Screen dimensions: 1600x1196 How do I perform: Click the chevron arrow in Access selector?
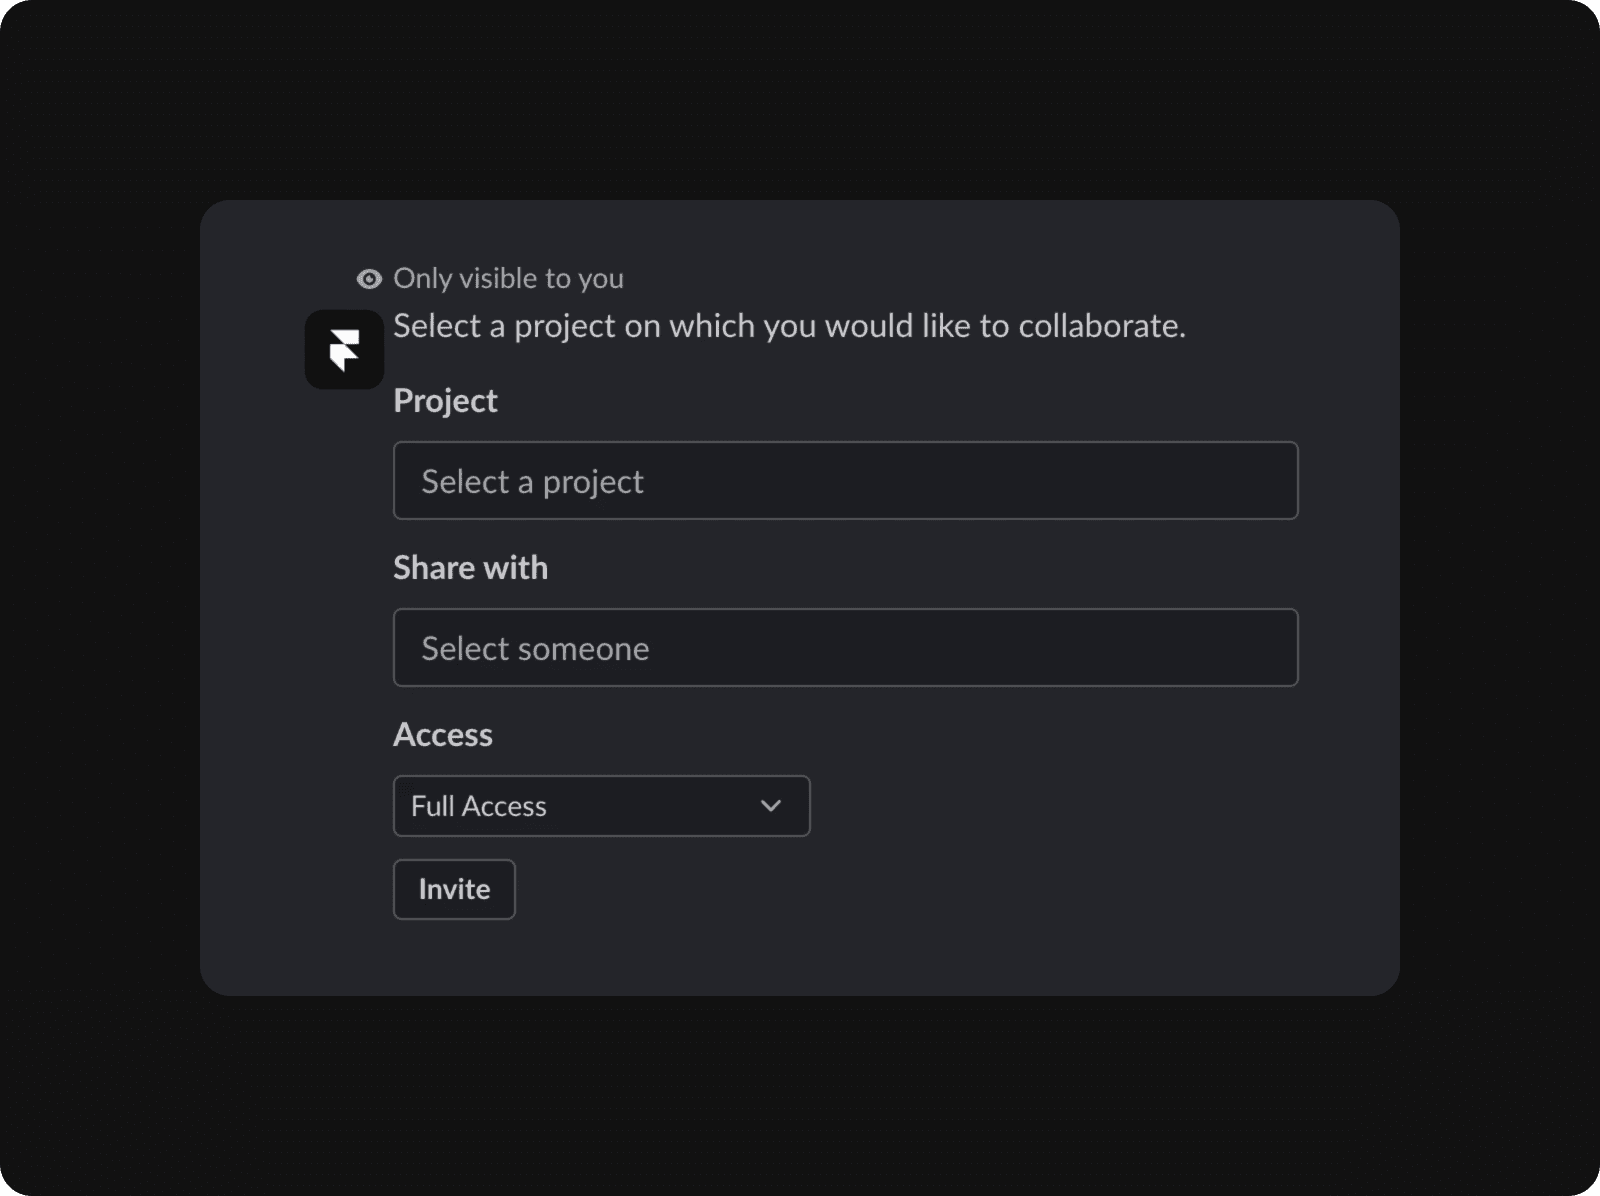click(770, 806)
